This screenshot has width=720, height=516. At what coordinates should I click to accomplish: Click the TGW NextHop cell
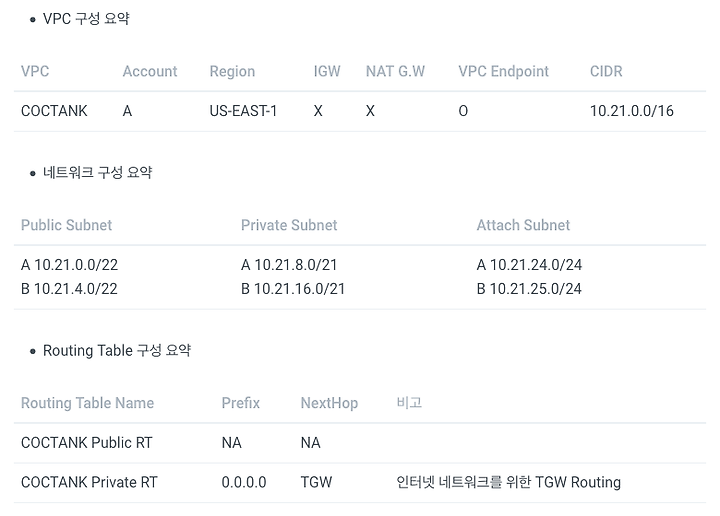316,482
